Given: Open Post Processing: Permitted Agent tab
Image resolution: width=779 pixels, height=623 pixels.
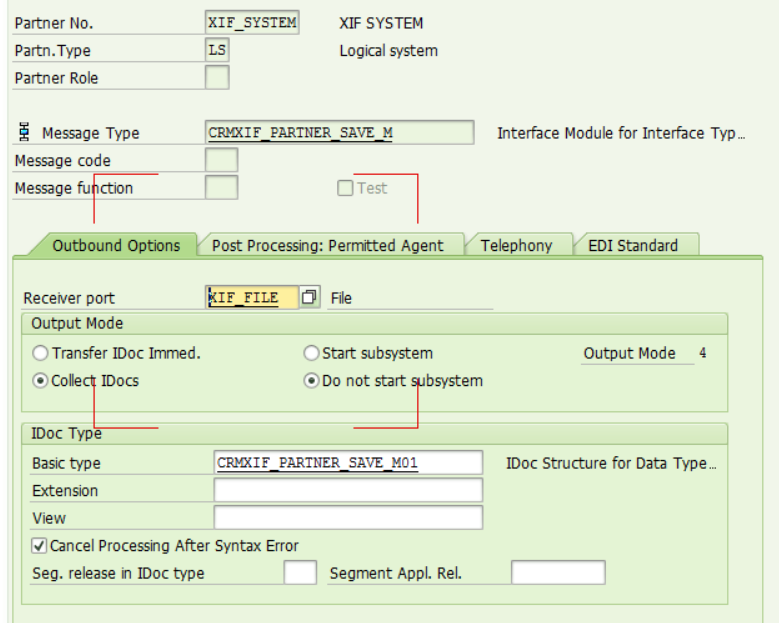Looking at the screenshot, I should point(328,245).
